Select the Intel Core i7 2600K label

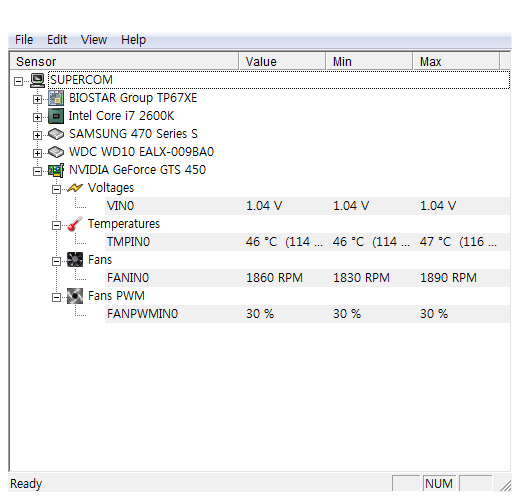tap(121, 116)
